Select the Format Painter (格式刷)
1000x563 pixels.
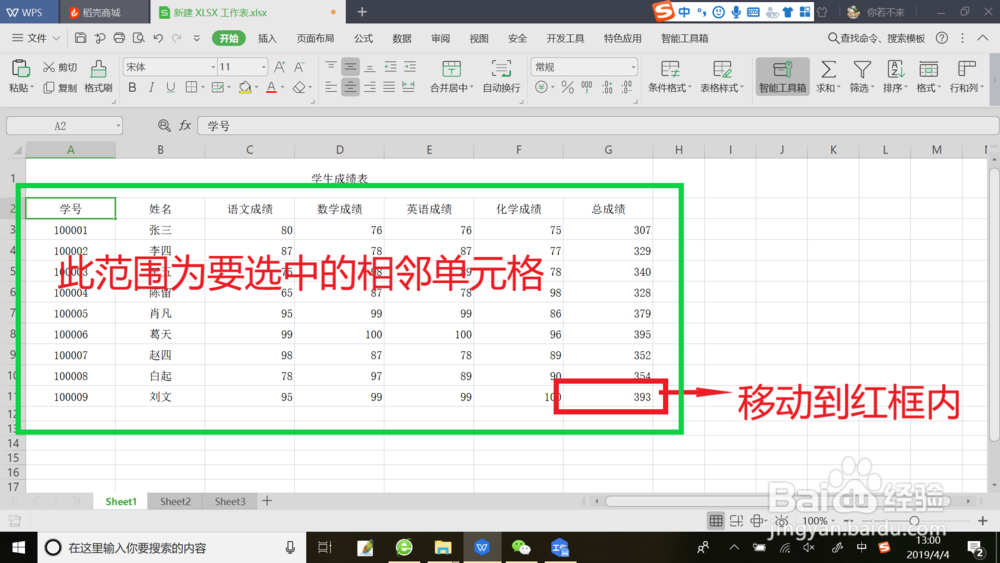(x=98, y=76)
